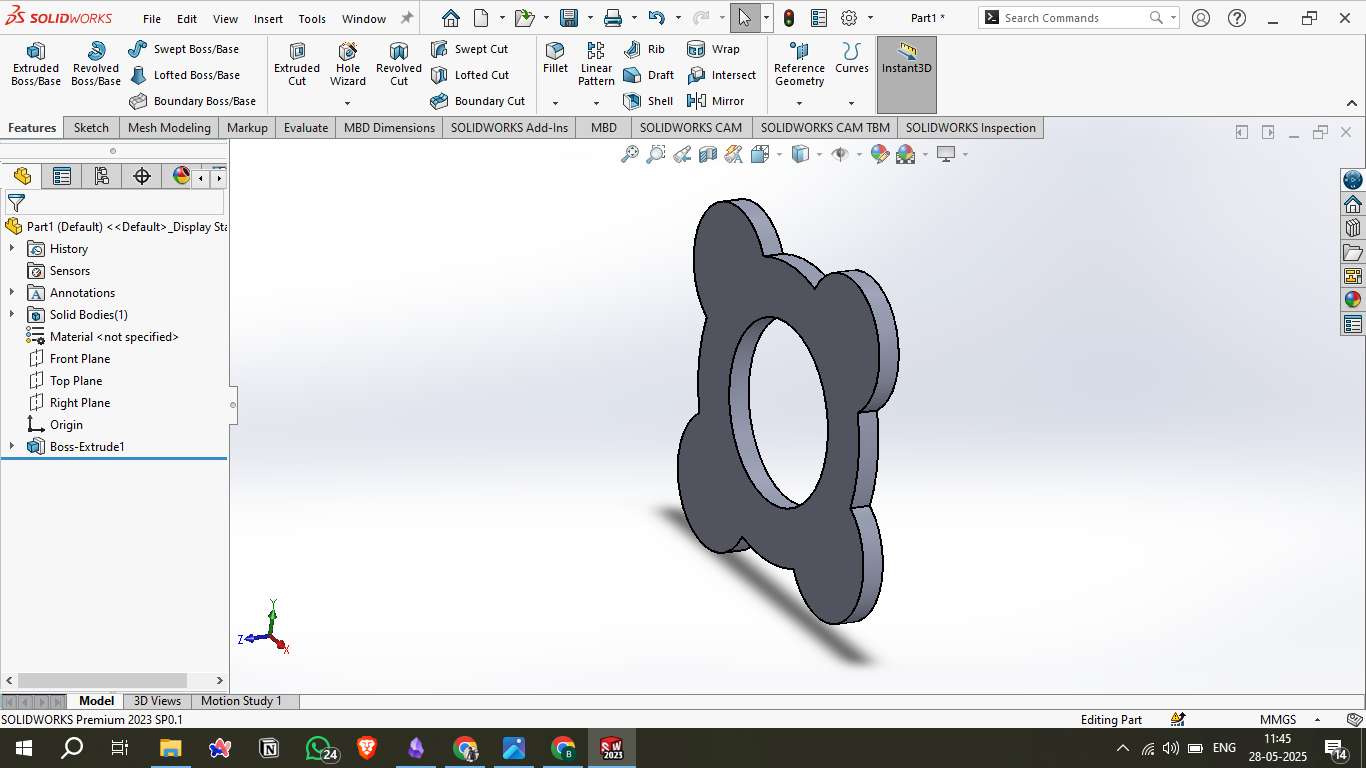The height and width of the screenshot is (768, 1366).
Task: Toggle the Instant3D mode
Action: 907,75
